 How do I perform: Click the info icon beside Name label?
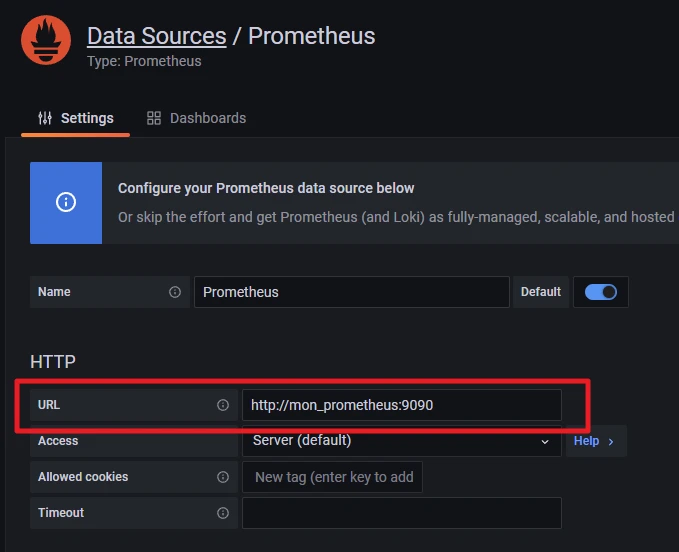pyautogui.click(x=175, y=292)
